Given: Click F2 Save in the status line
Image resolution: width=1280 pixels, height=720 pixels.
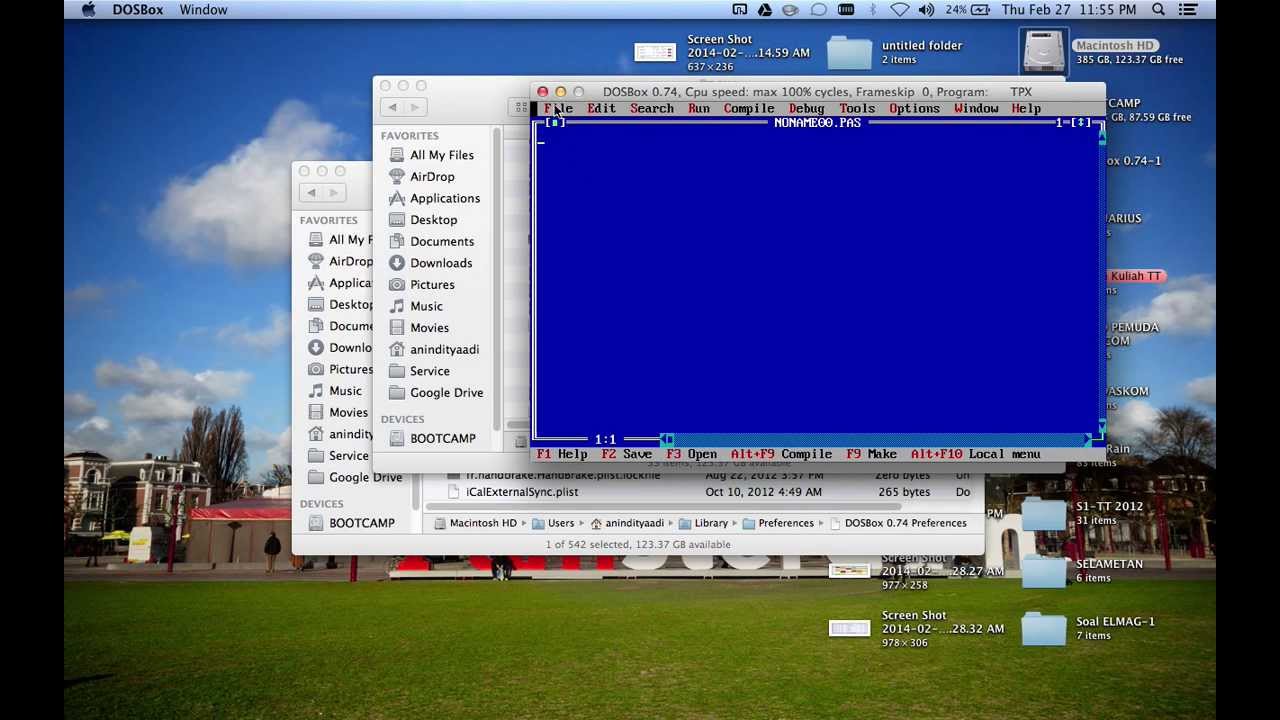Looking at the screenshot, I should [627, 454].
